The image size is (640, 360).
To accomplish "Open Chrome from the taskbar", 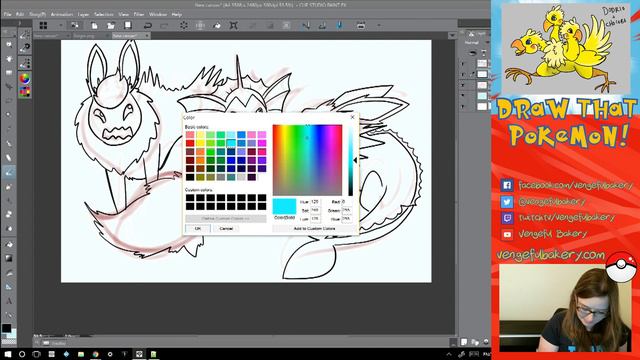I will point(96,354).
